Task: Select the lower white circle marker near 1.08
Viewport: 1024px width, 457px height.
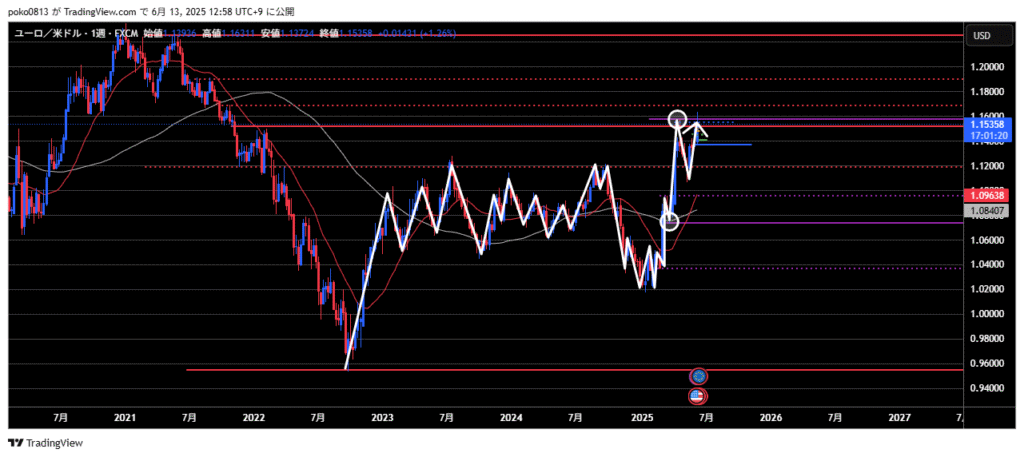Action: [x=669, y=221]
